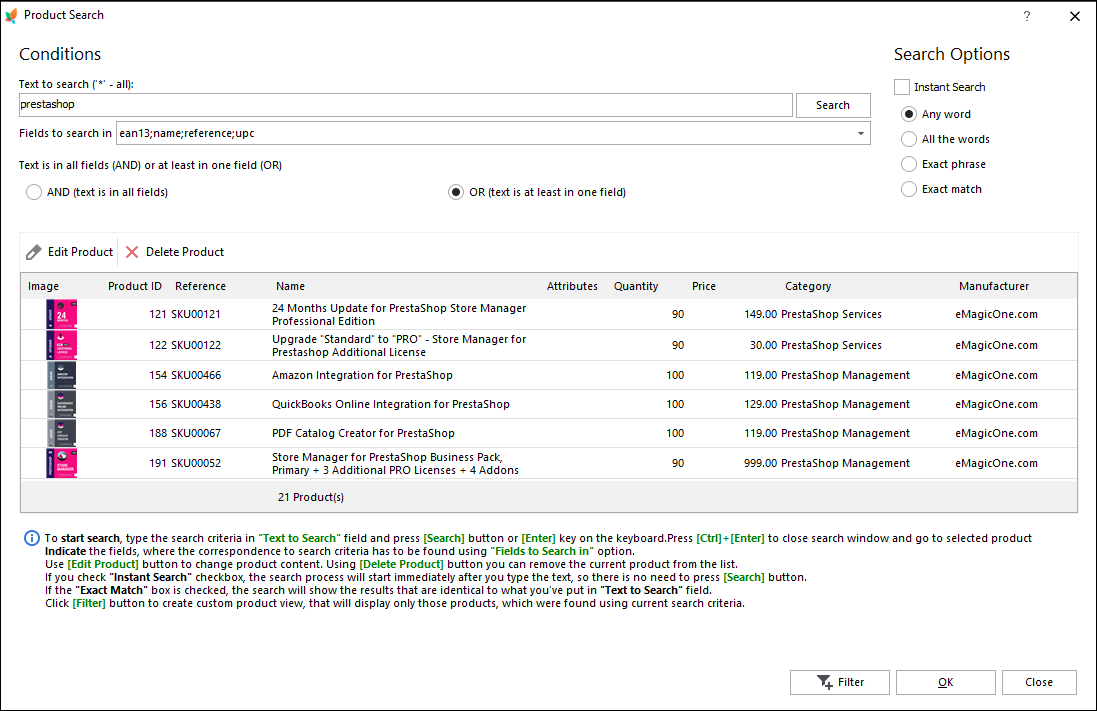The width and height of the screenshot is (1097, 711).
Task: Close the Product Search window
Action: tap(1075, 16)
